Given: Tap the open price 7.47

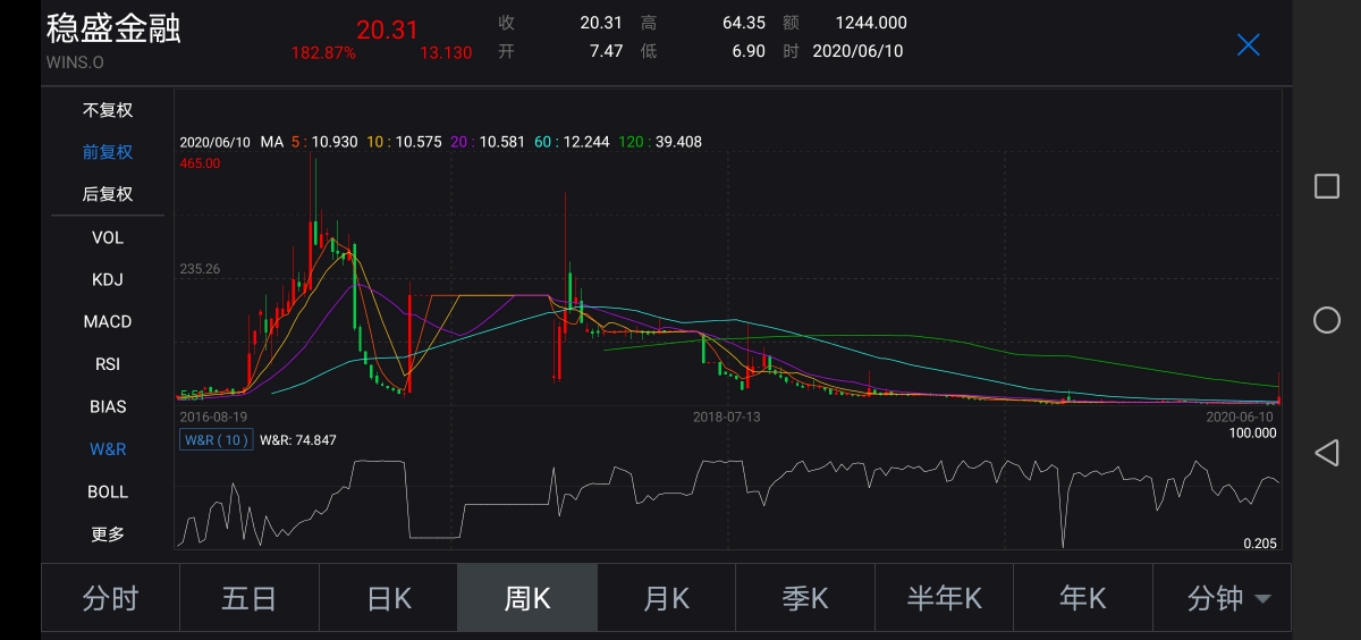Looking at the screenshot, I should point(606,51).
